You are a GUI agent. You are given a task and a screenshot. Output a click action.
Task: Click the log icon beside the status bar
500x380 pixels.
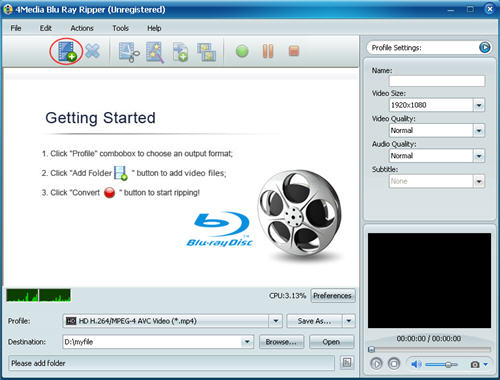coord(347,363)
